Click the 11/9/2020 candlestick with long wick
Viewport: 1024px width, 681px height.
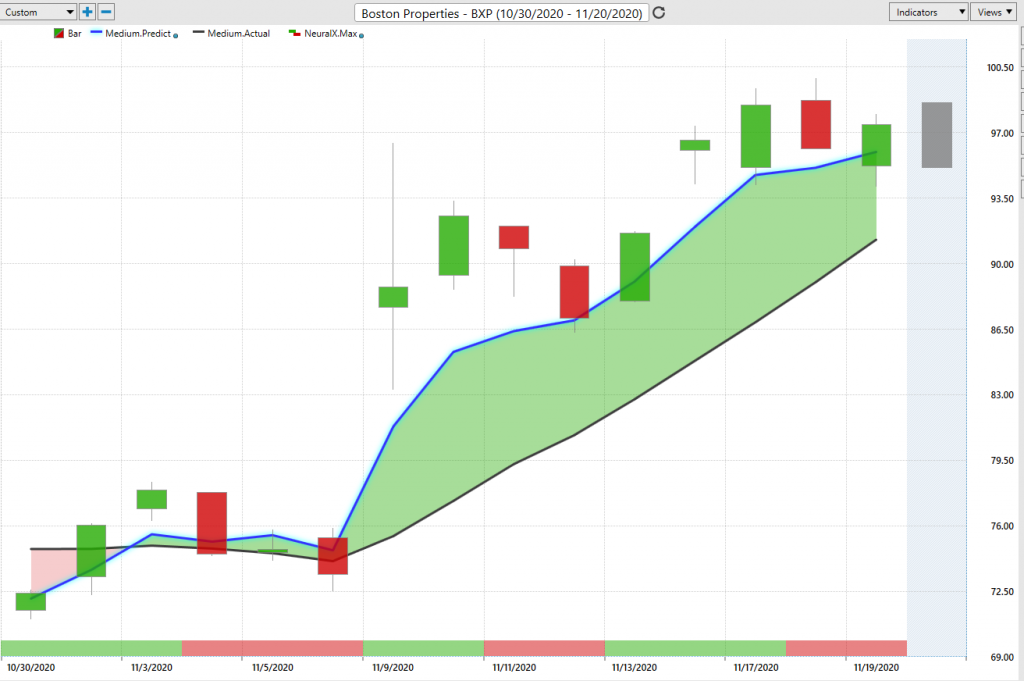point(393,296)
